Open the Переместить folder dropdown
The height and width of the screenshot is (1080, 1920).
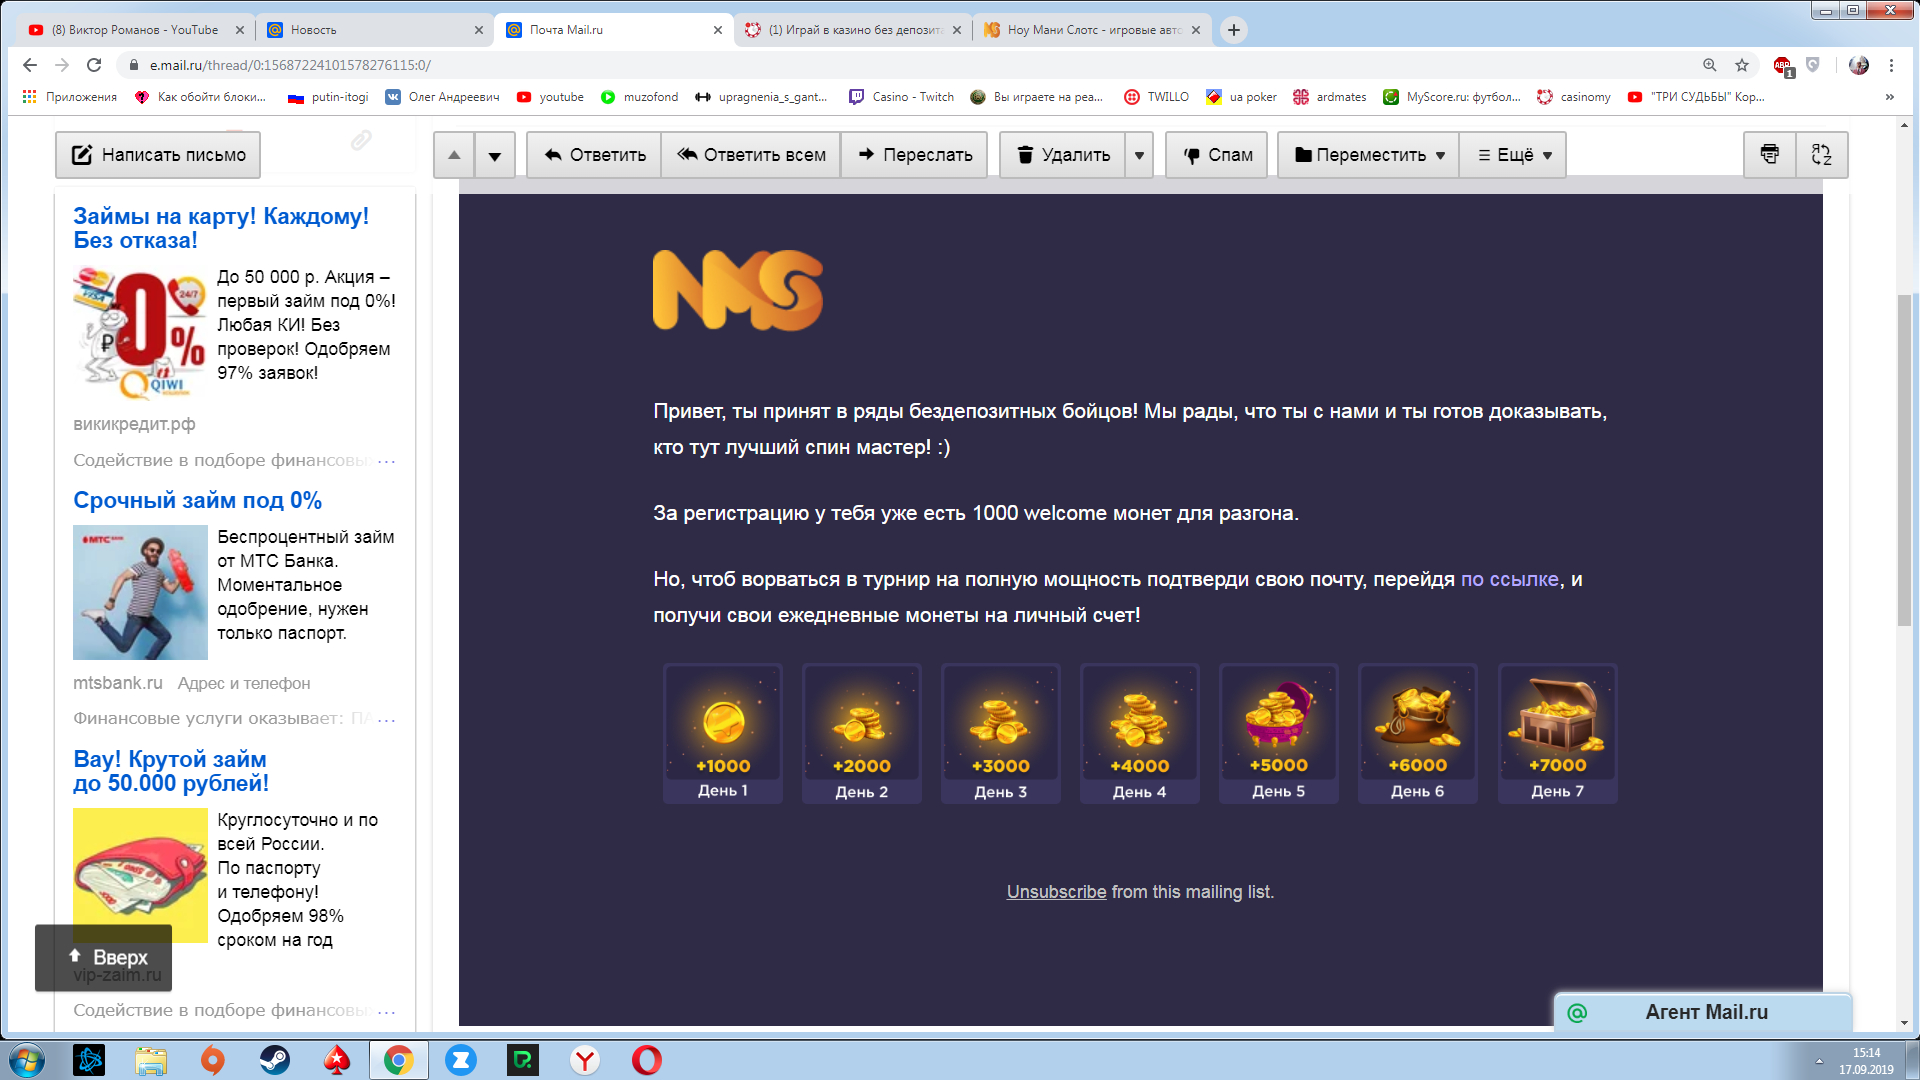click(x=1369, y=155)
